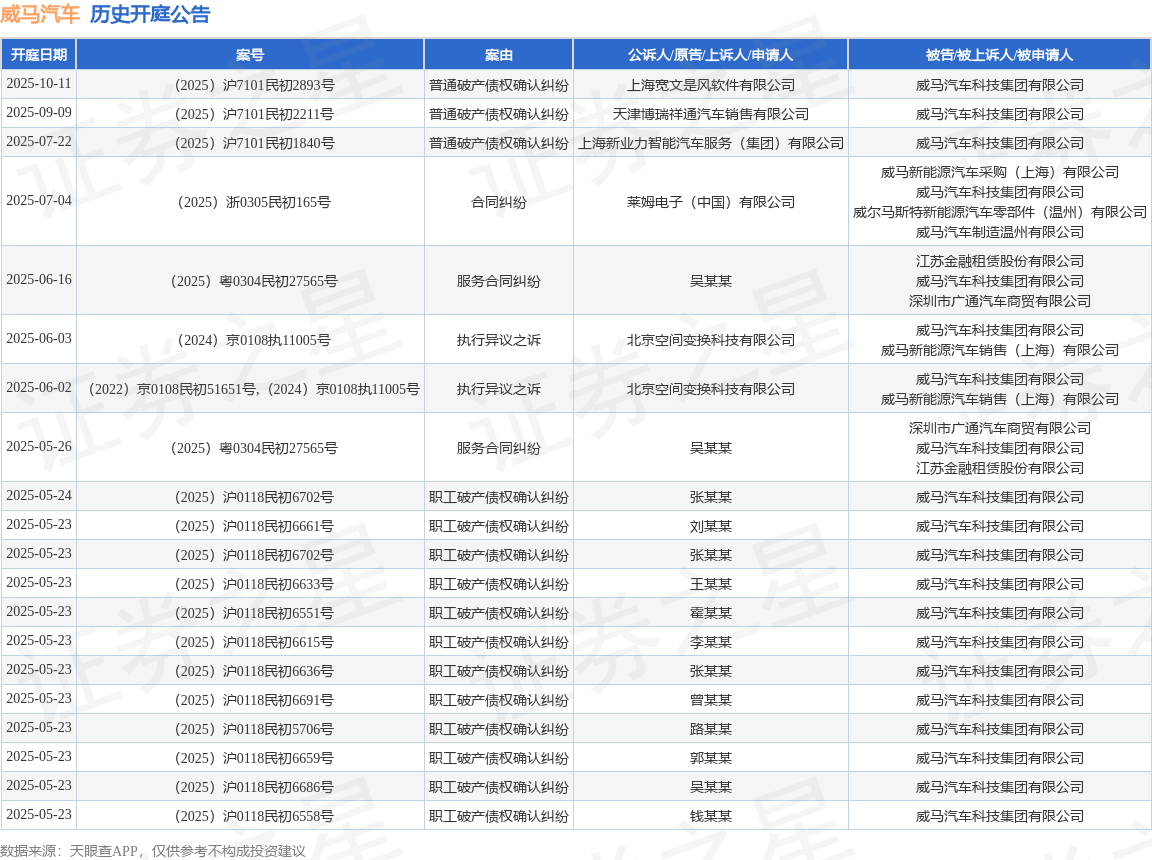Click plaintiff 郭某某
Viewport: 1152px width, 860px height.
tap(710, 759)
